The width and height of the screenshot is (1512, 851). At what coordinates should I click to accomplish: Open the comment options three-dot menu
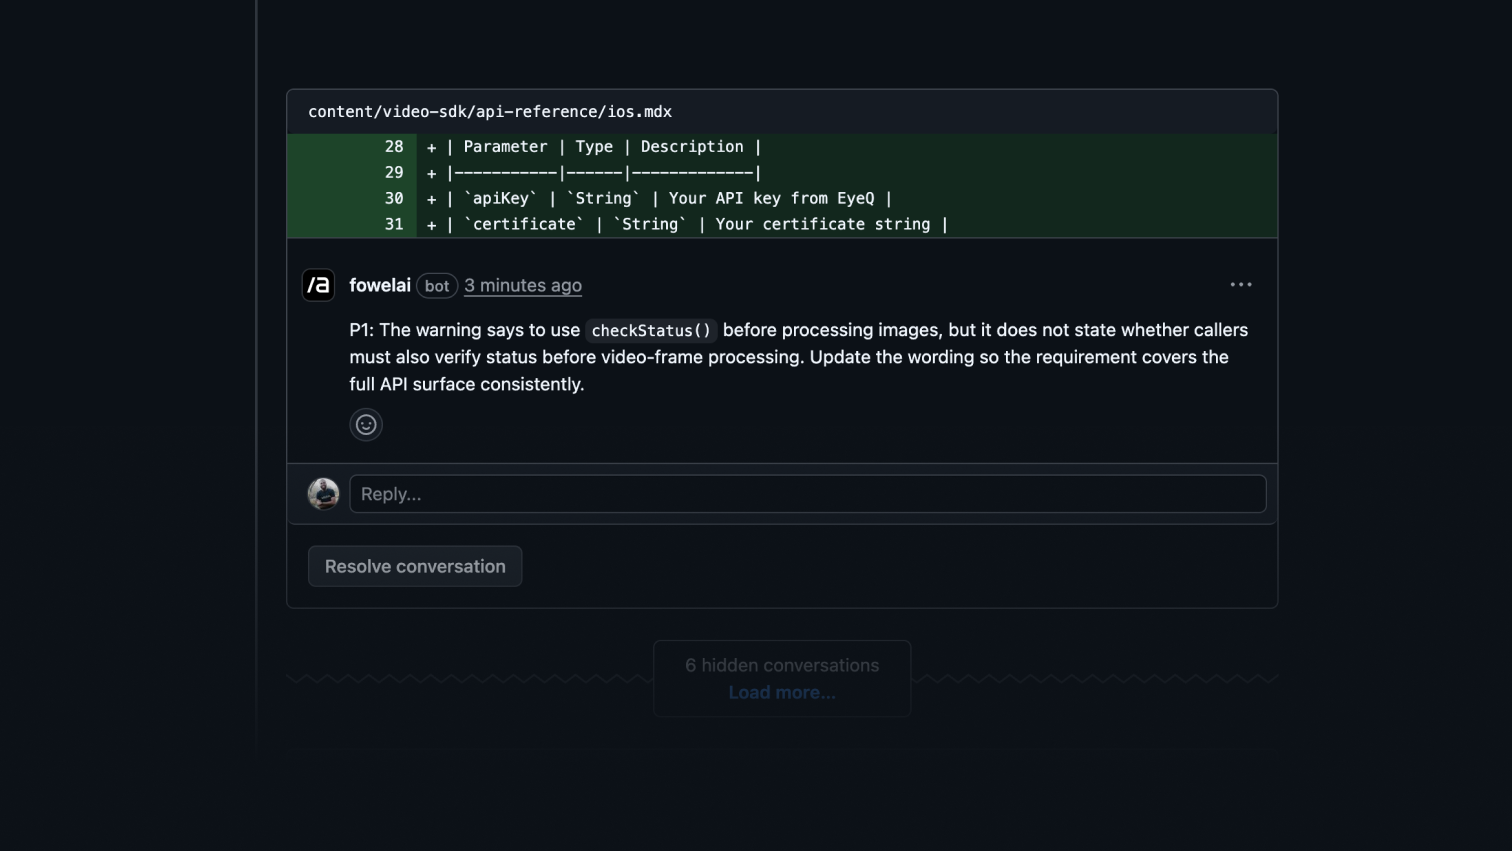(x=1241, y=285)
